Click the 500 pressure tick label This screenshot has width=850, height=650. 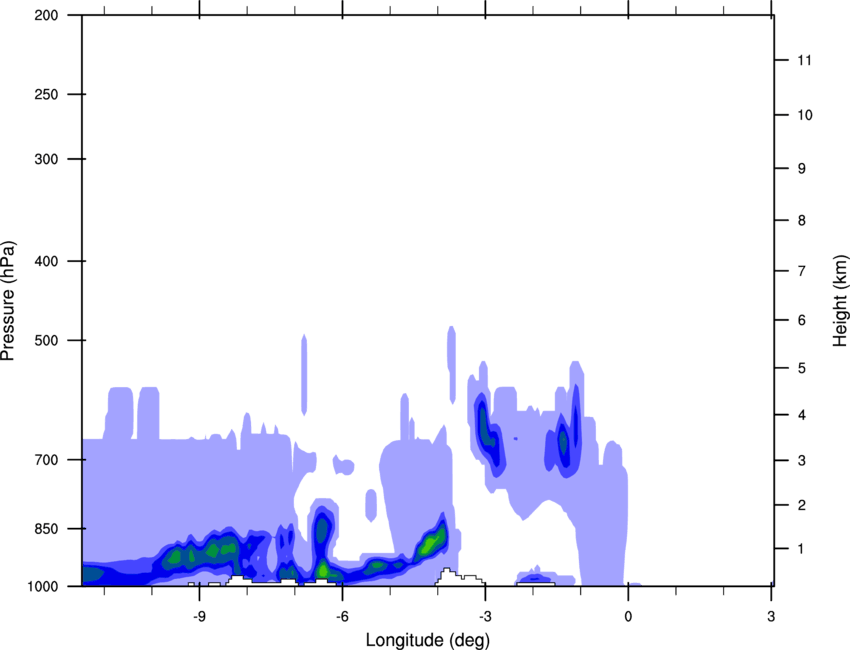[46, 340]
